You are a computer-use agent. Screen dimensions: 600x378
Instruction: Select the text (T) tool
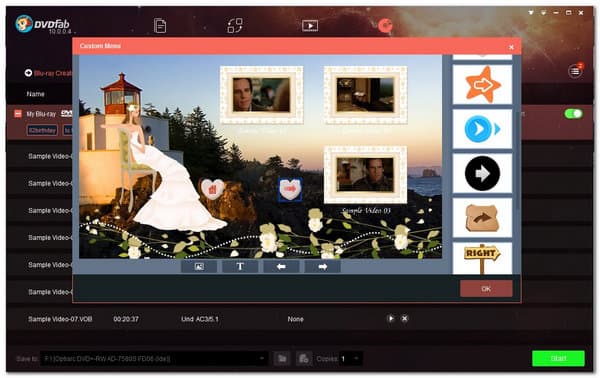(x=240, y=267)
